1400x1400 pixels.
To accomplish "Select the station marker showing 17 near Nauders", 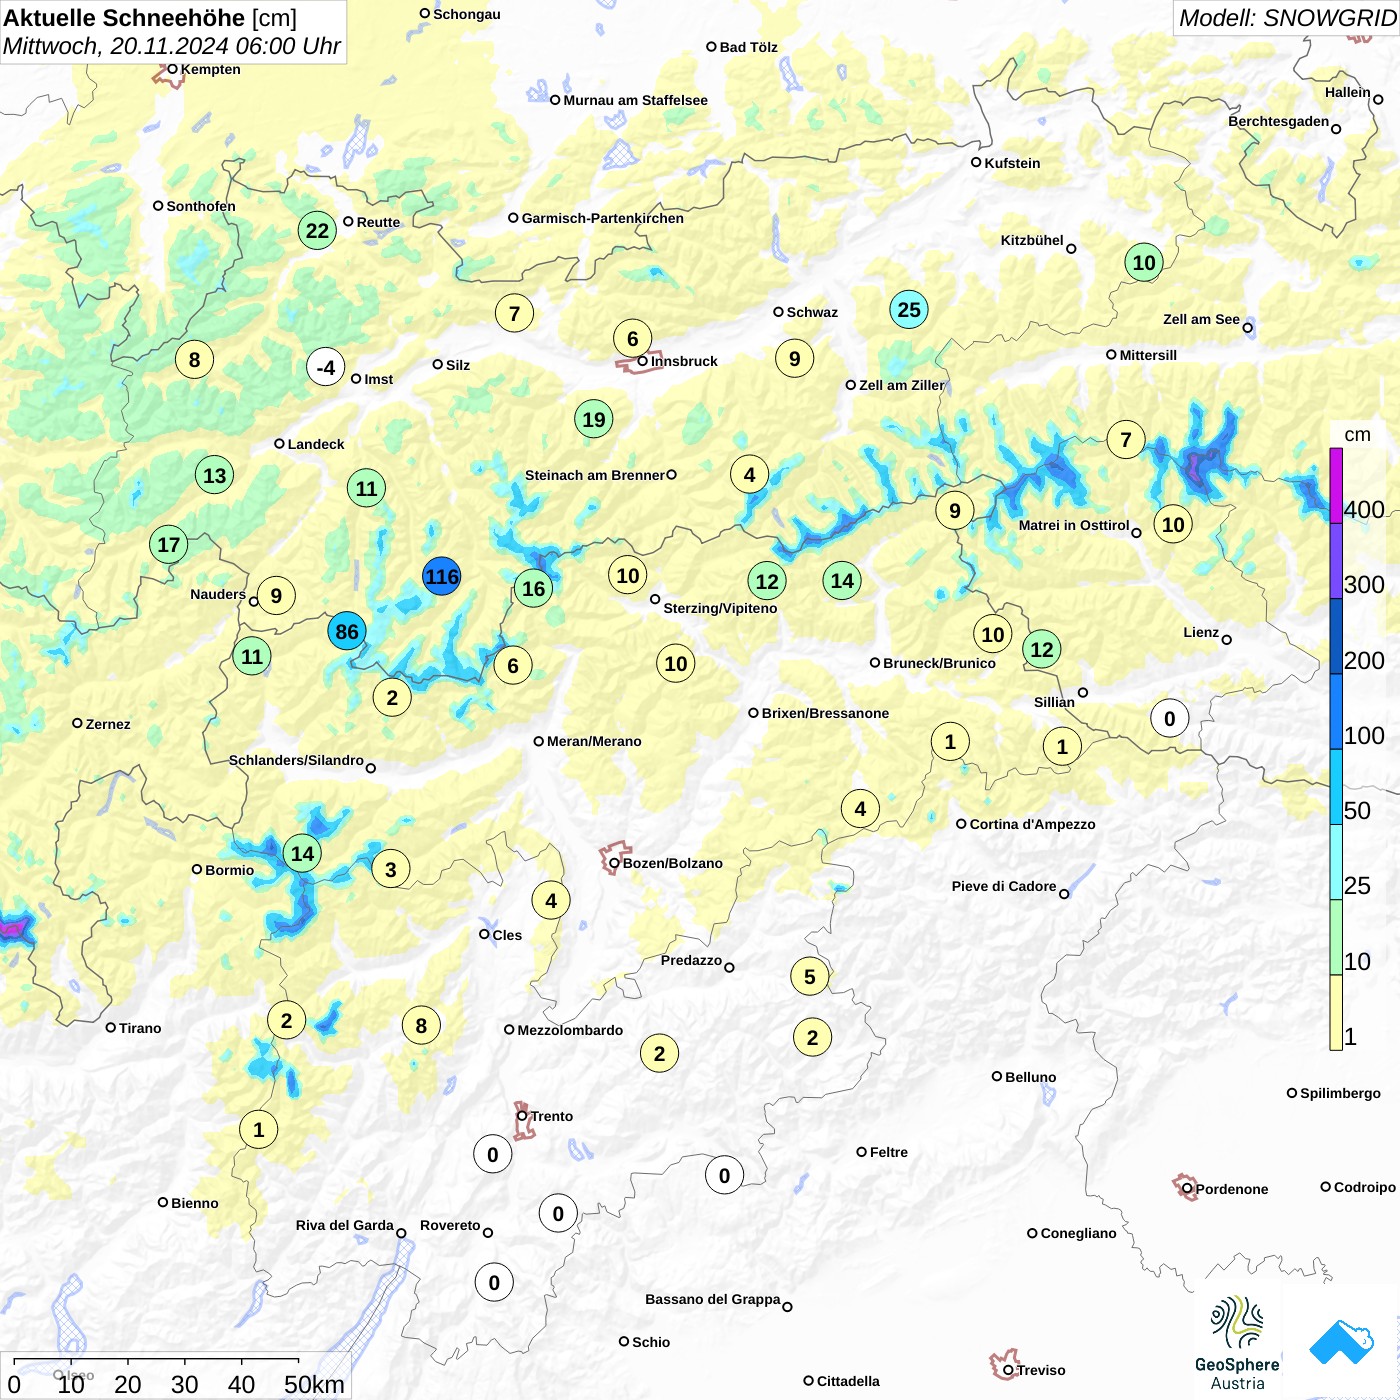I will pos(169,544).
